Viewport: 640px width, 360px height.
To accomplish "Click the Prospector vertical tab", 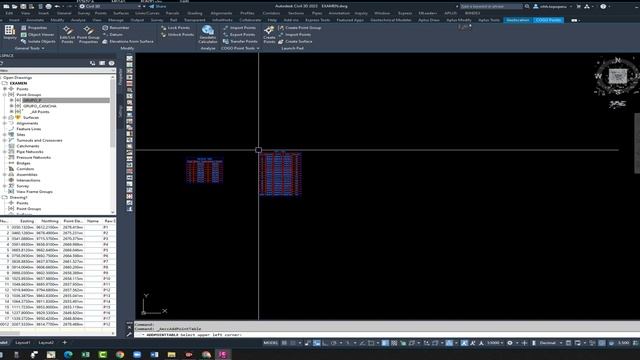I will click(x=120, y=78).
